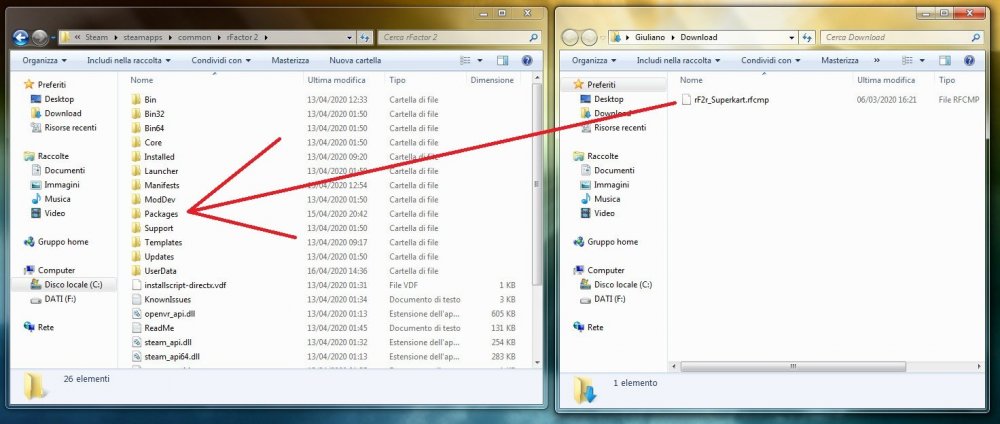This screenshot has height=424, width=1000.
Task: Open view options dropdown in Download window
Action: [922, 61]
